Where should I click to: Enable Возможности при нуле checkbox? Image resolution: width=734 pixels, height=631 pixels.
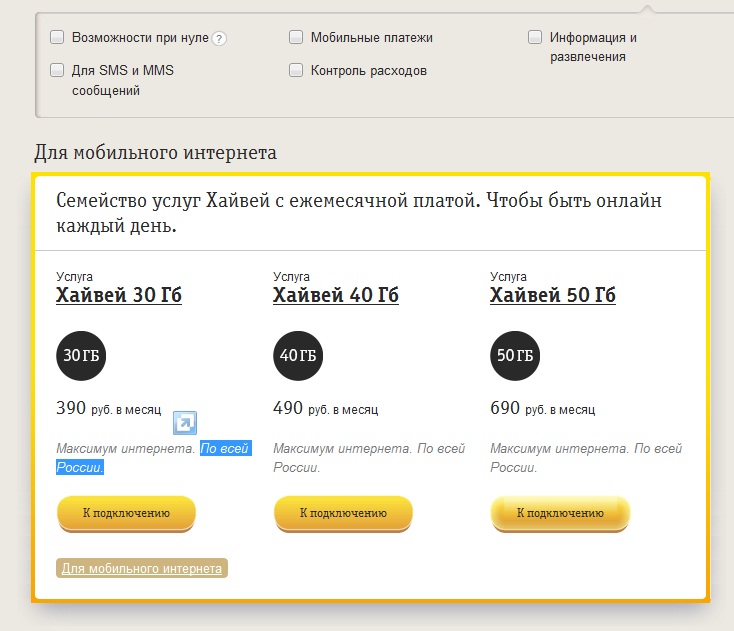[57, 37]
